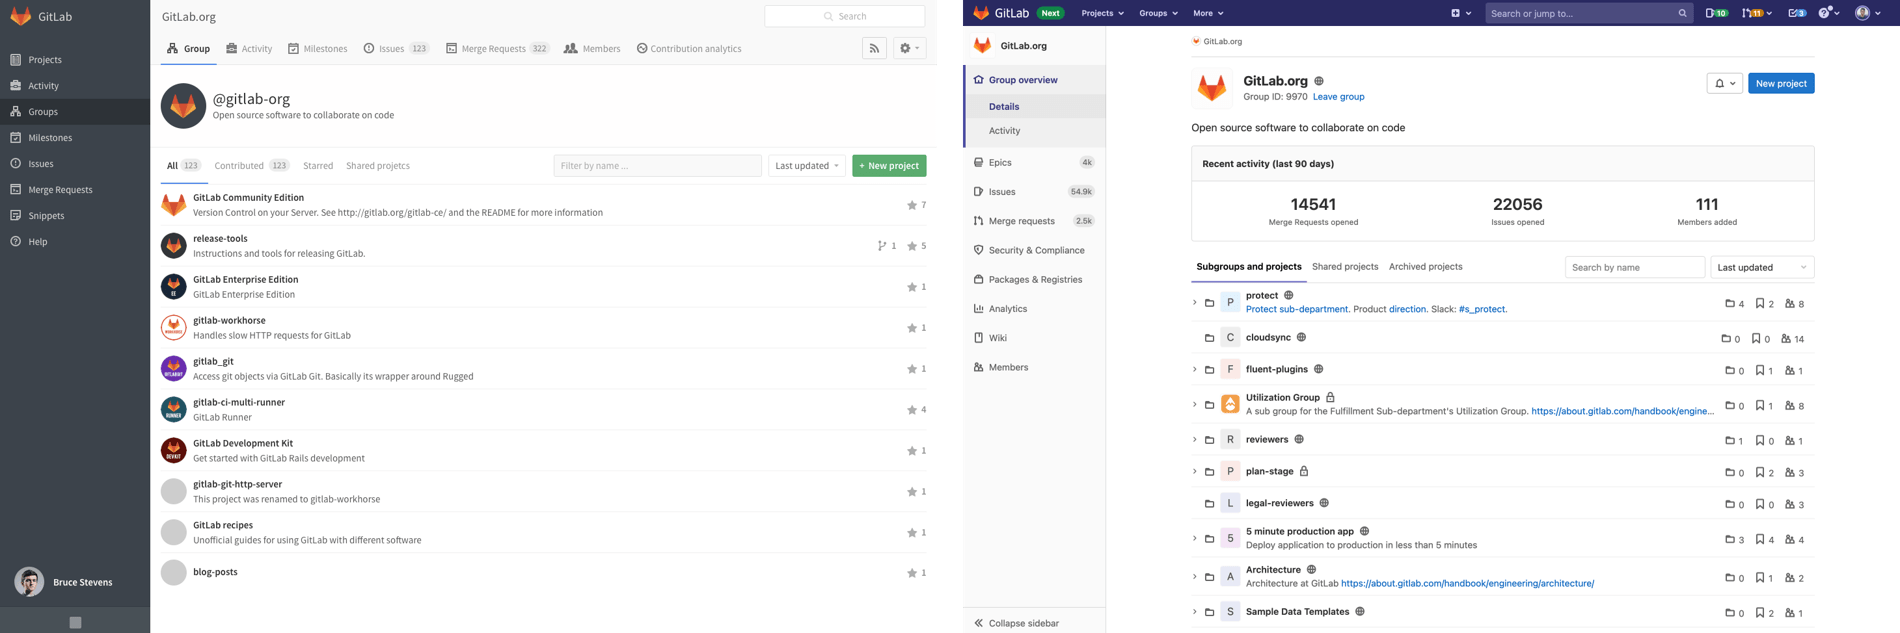Open merge requests icon showing 11
The image size is (1900, 633).
tap(1757, 13)
